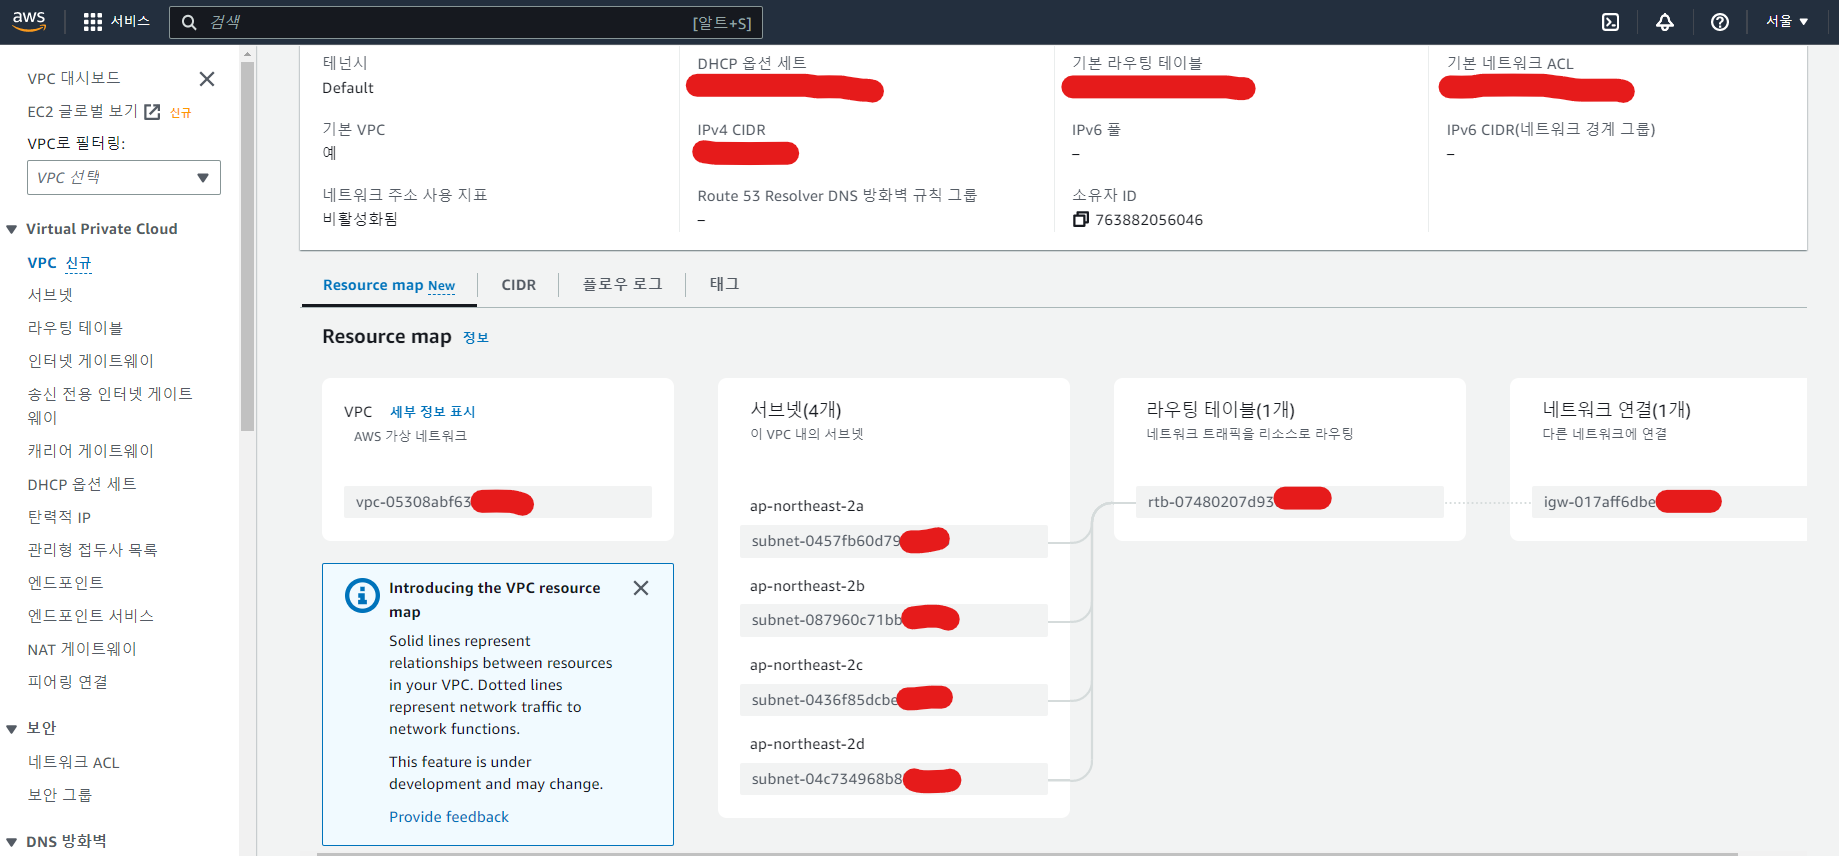Open the Elastic IP sidebar item
1839x856 pixels.
point(59,517)
